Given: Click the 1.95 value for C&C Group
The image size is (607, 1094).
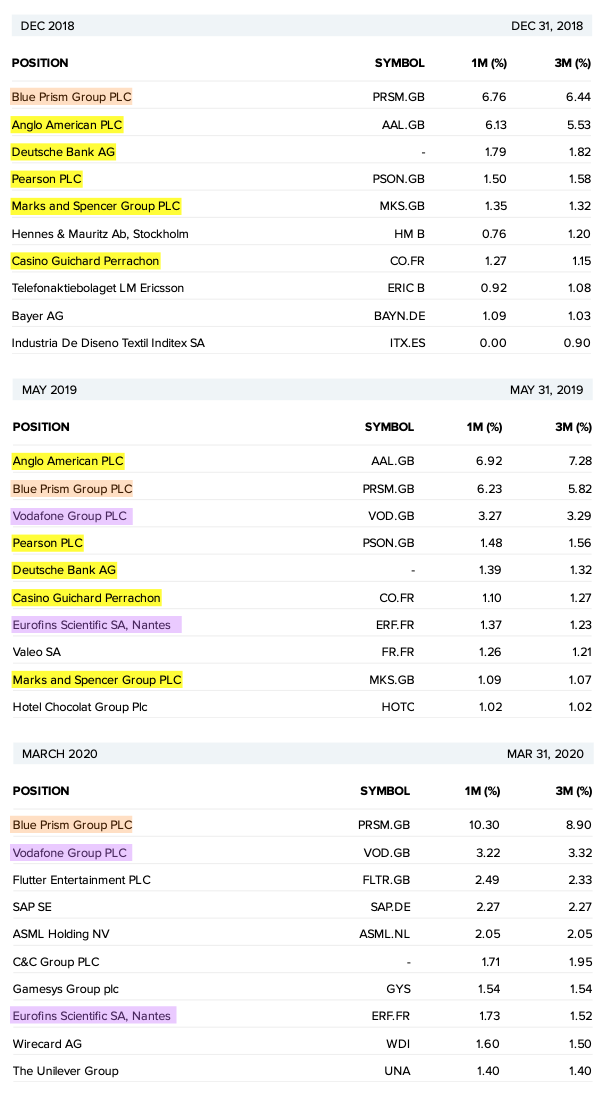Looking at the screenshot, I should coord(580,962).
